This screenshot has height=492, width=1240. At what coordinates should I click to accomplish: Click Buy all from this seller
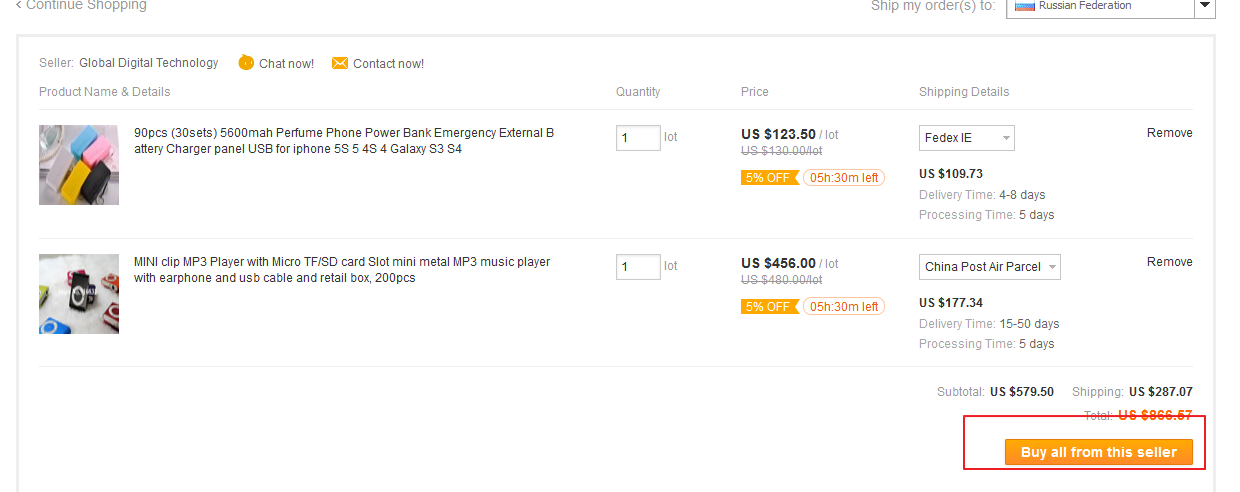(x=1098, y=452)
